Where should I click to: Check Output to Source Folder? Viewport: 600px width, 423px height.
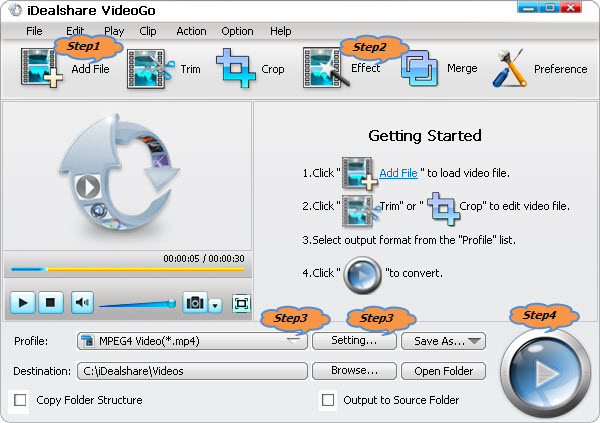pyautogui.click(x=328, y=400)
